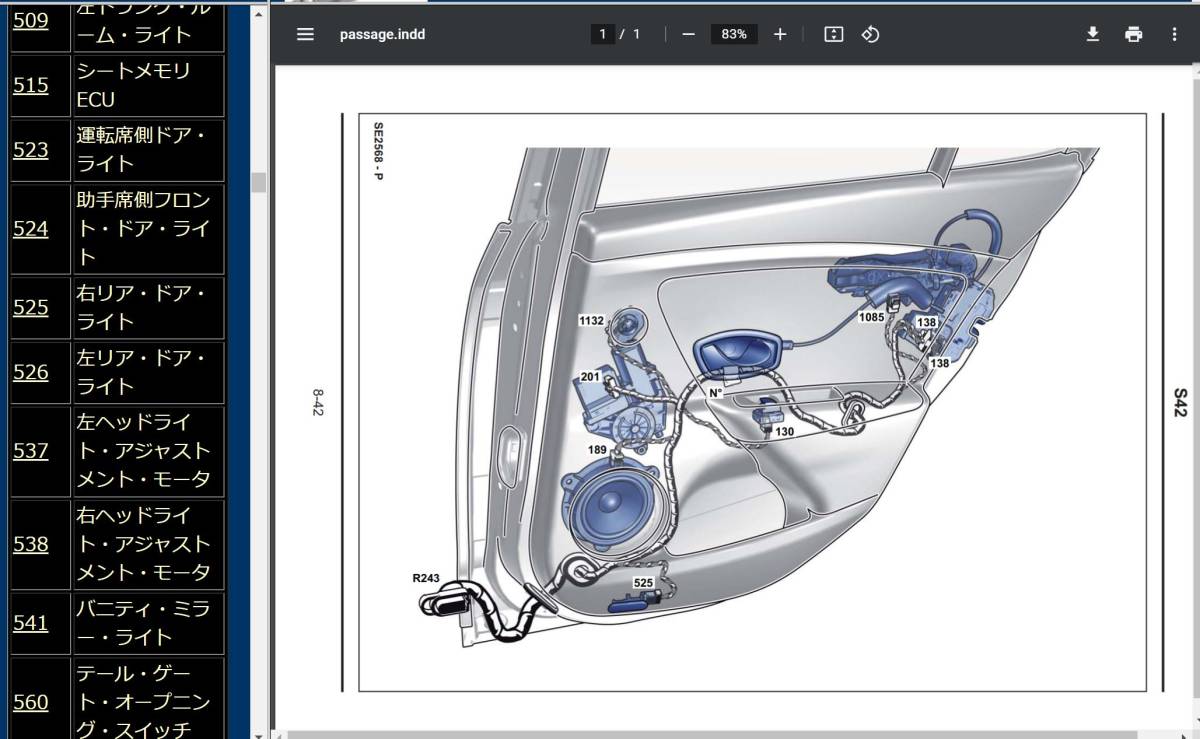The image size is (1200, 739).
Task: Download the passage.indd PDF
Action: click(x=1093, y=34)
